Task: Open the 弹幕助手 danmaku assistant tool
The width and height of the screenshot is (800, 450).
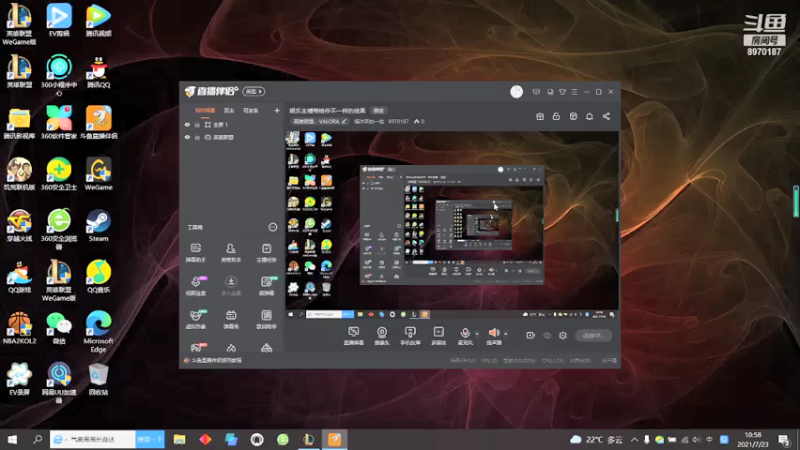Action: coord(196,253)
